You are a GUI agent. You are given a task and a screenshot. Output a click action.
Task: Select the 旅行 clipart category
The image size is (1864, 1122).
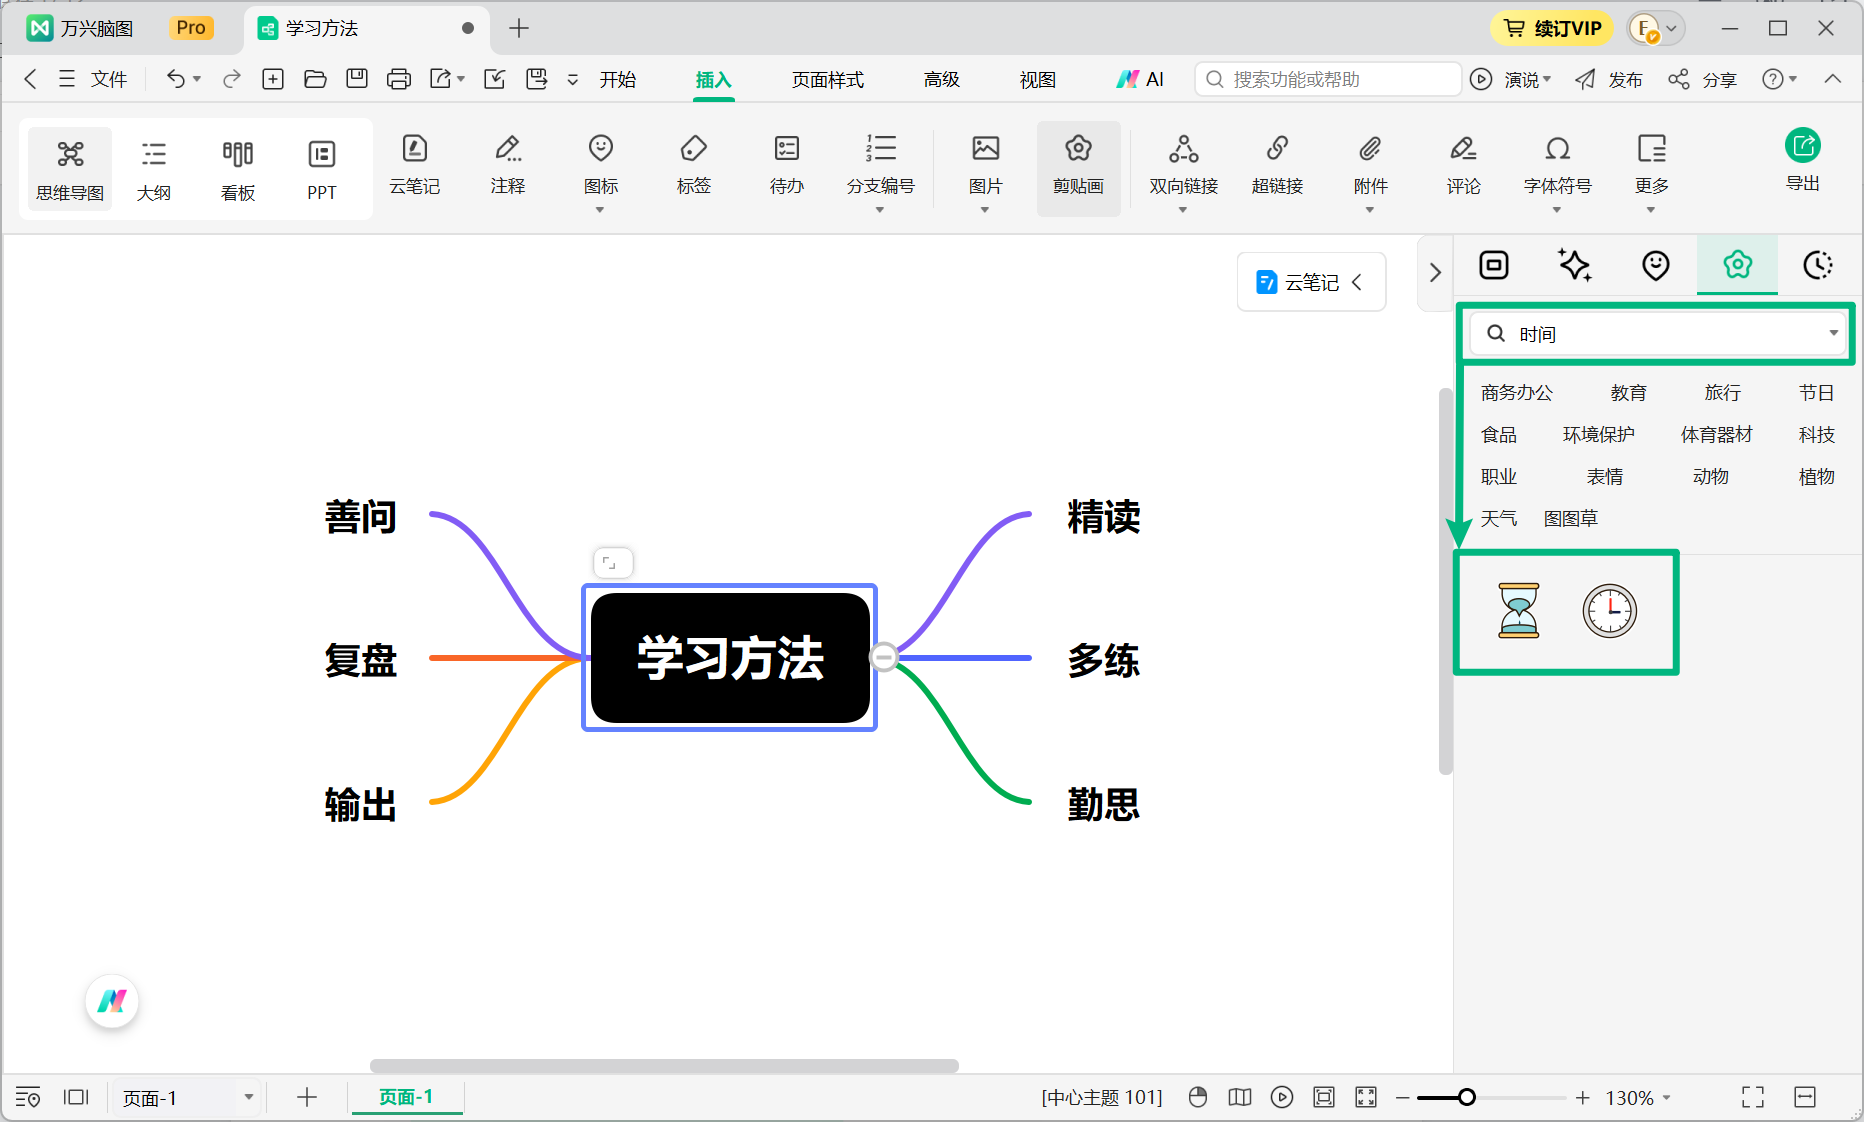(x=1722, y=393)
